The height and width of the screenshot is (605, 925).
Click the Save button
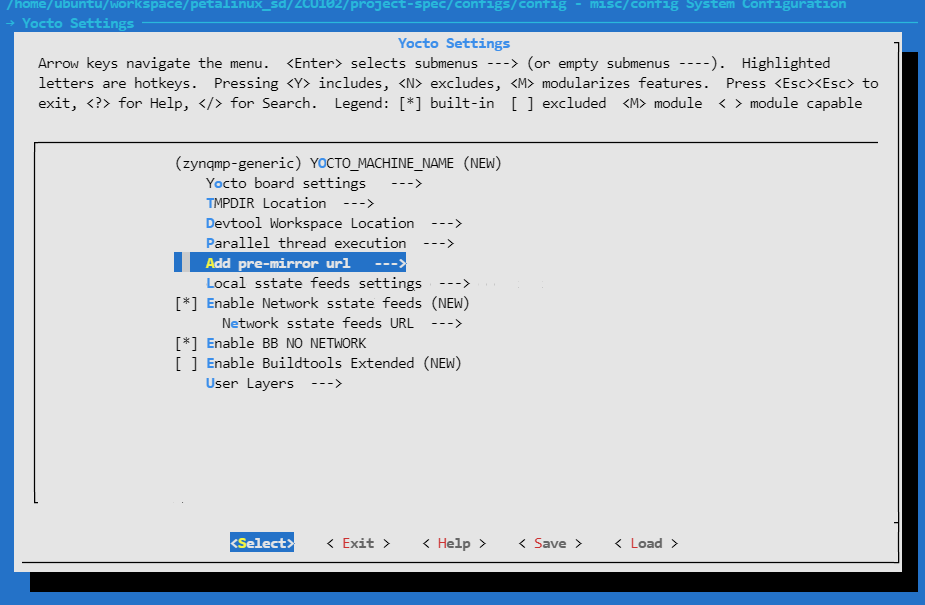coord(550,543)
